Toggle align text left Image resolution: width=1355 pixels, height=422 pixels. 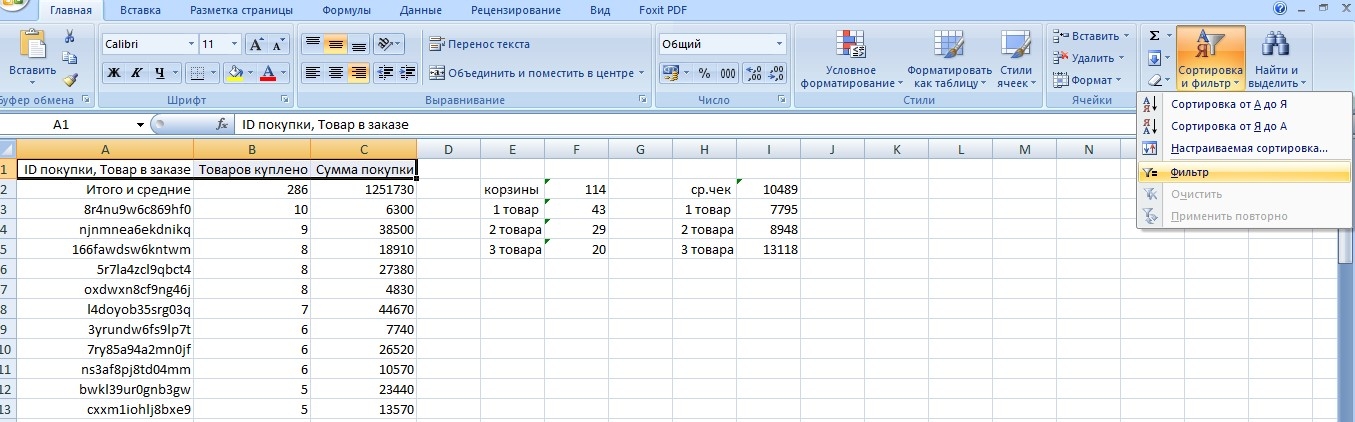(312, 73)
